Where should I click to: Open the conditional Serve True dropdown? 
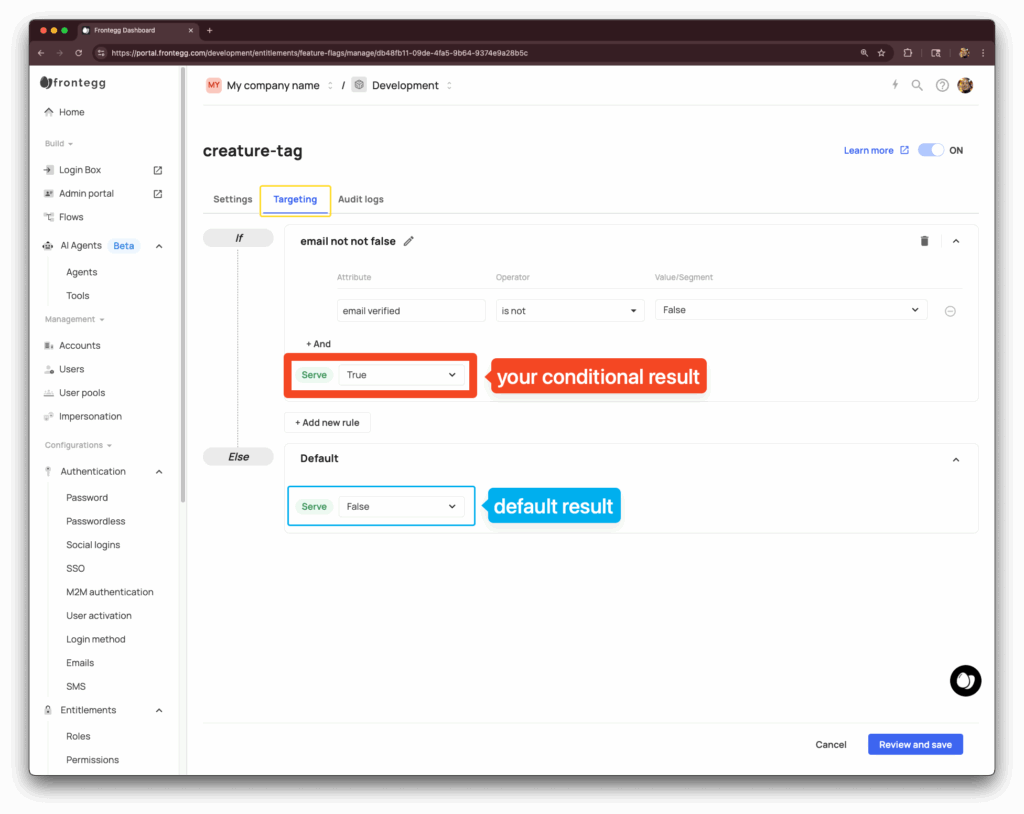[402, 375]
